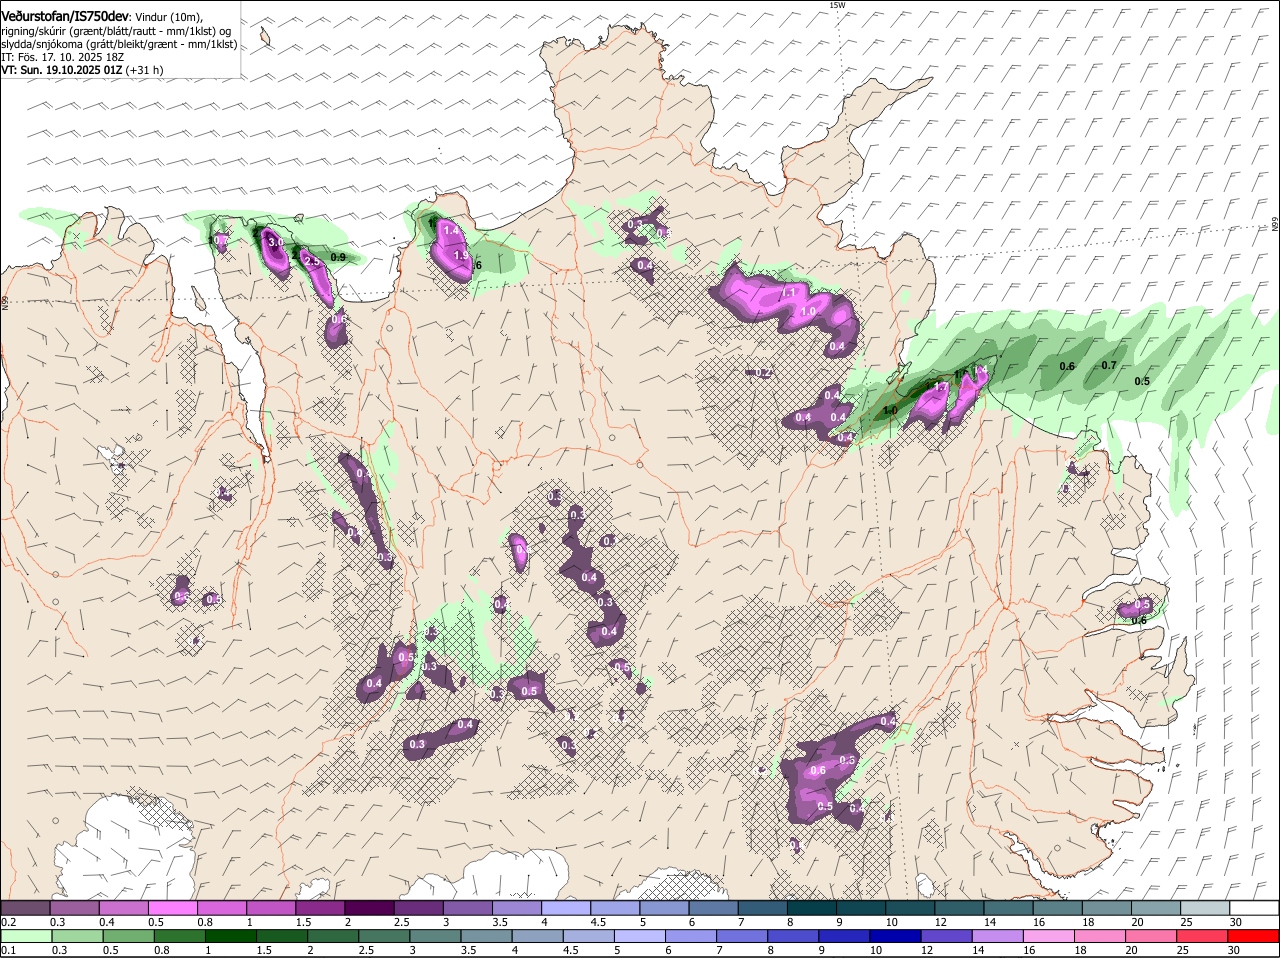Pick the 2.5 swatch in the rain scale
This screenshot has width=1280, height=958.
click(384, 936)
